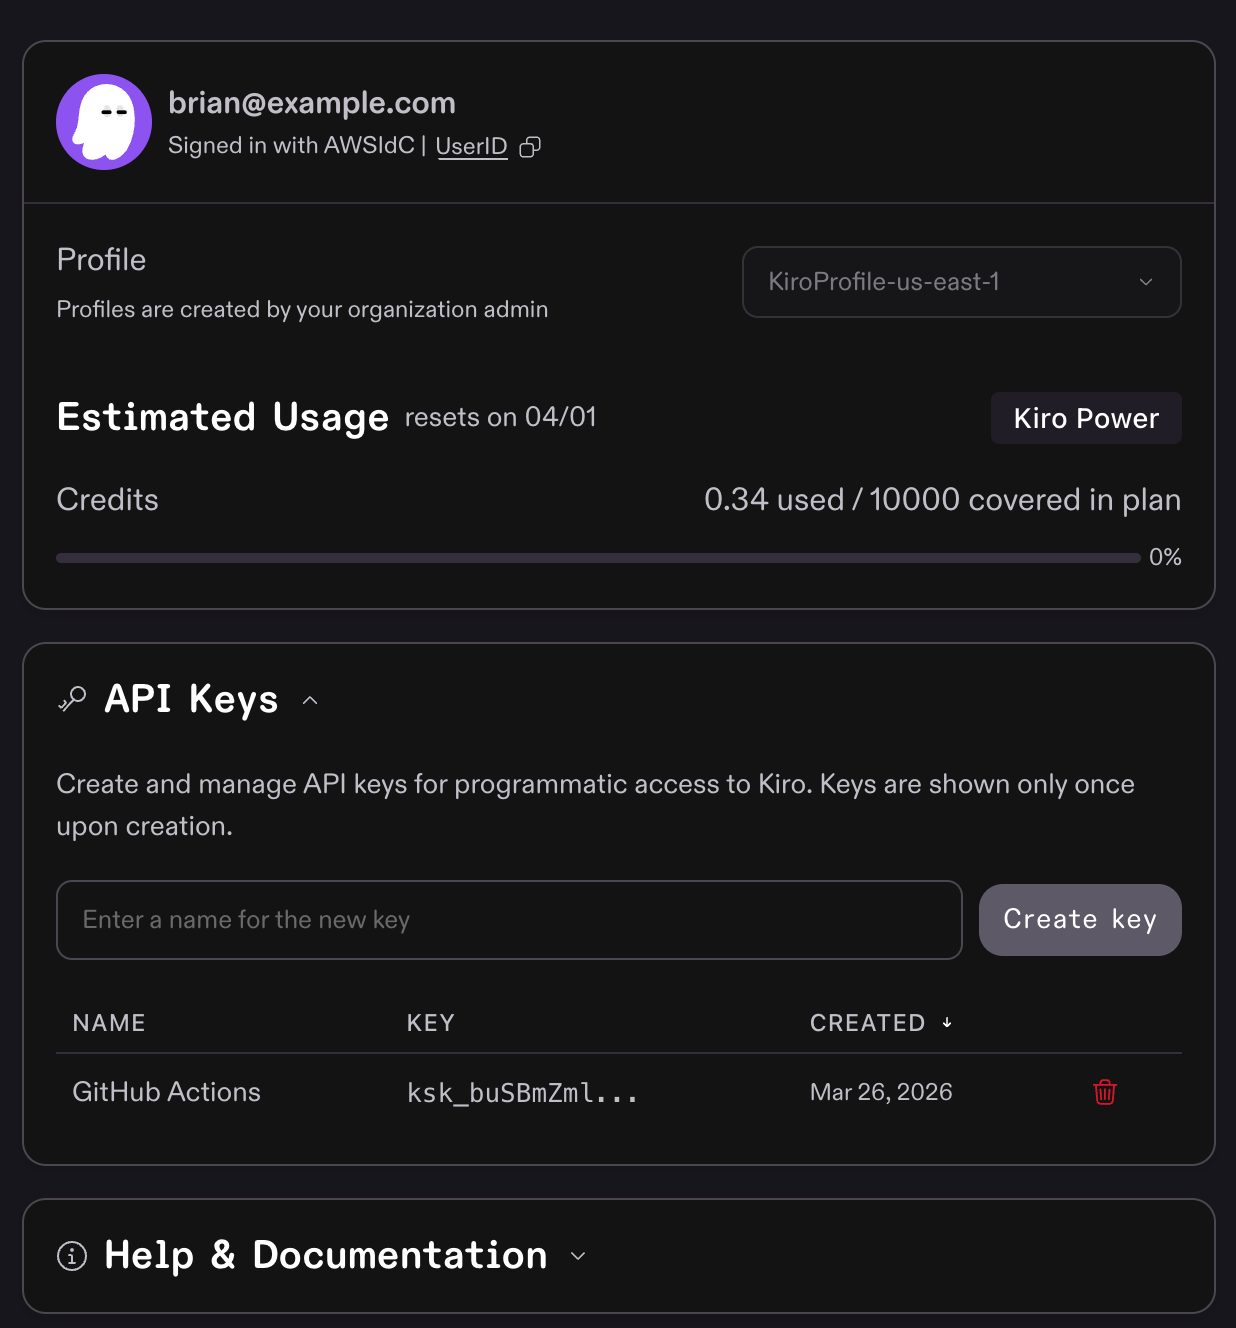Click the credits usage progress bar
Viewport: 1236px width, 1328px height.
coord(598,558)
